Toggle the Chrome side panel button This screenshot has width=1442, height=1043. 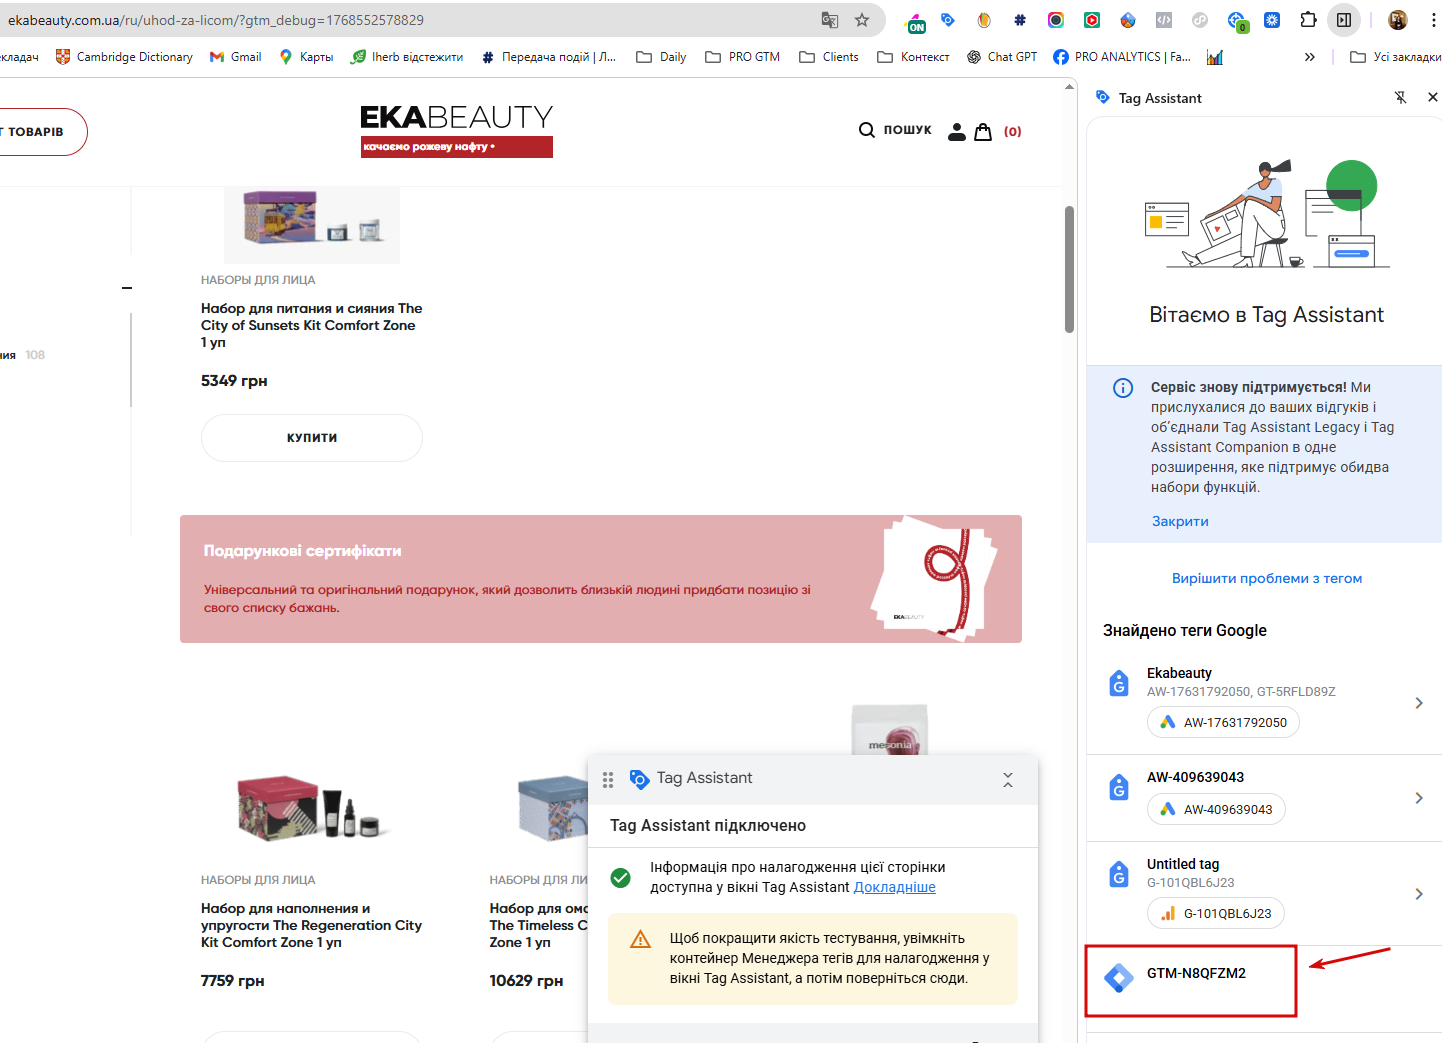click(1344, 20)
